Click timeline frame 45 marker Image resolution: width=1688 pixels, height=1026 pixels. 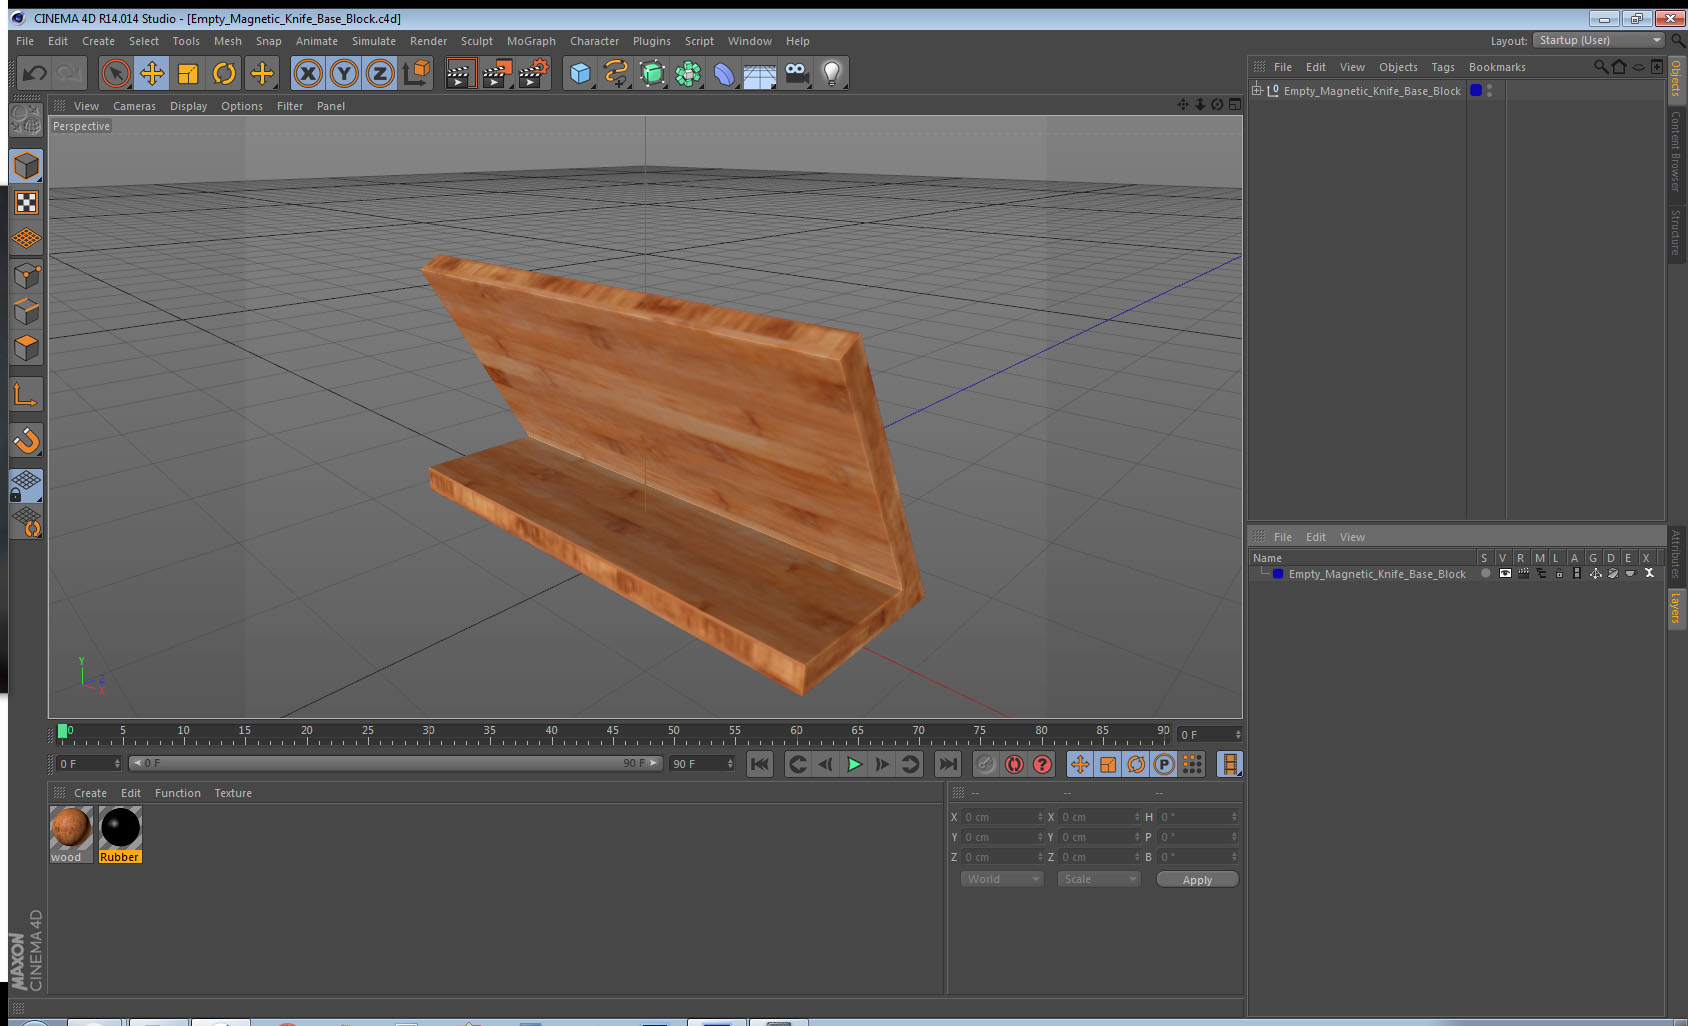pos(612,732)
